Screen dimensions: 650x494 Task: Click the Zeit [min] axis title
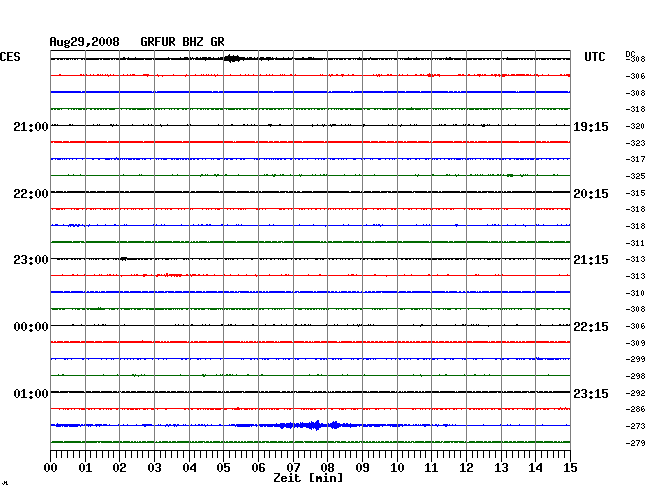point(308,478)
